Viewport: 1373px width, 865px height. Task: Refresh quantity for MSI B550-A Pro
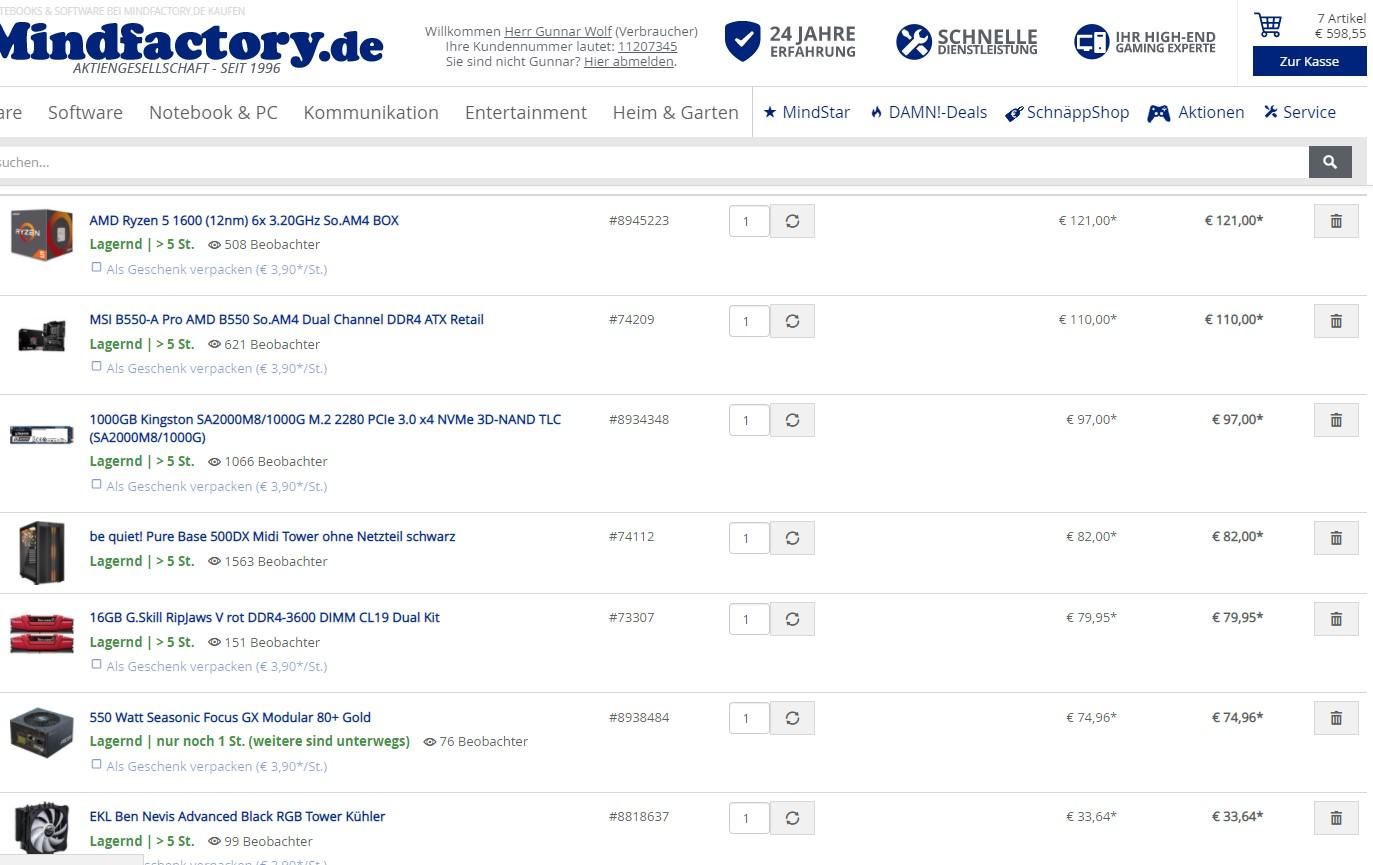coord(792,321)
